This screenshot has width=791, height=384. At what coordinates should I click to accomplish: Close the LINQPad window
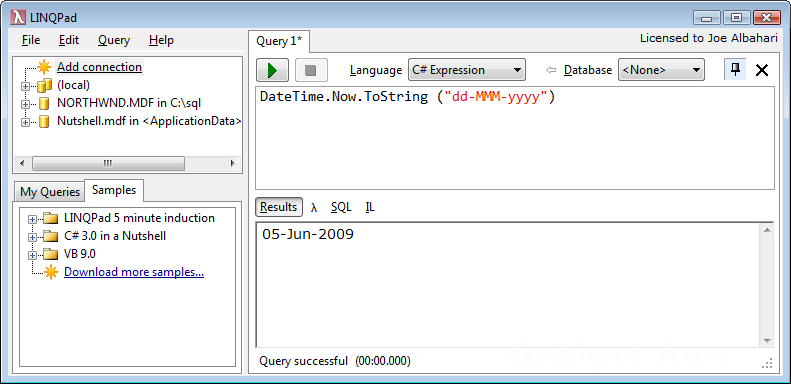[x=767, y=18]
